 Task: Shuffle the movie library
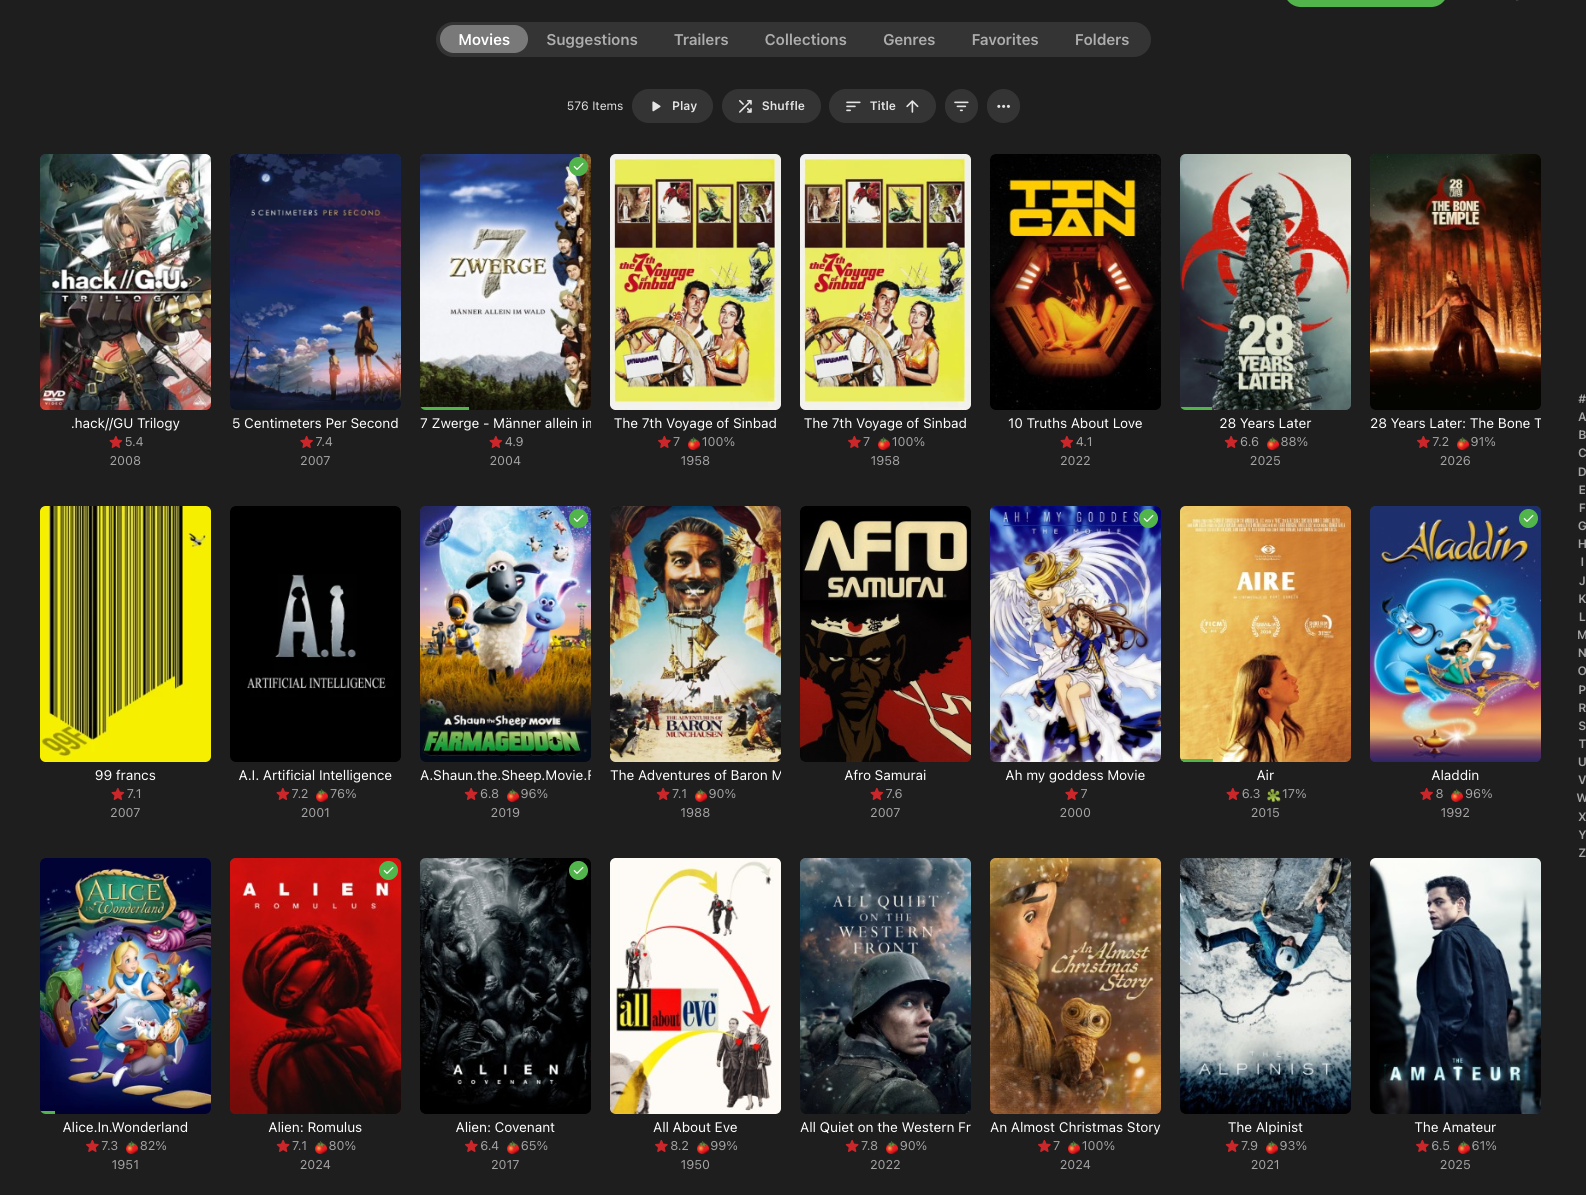click(771, 106)
